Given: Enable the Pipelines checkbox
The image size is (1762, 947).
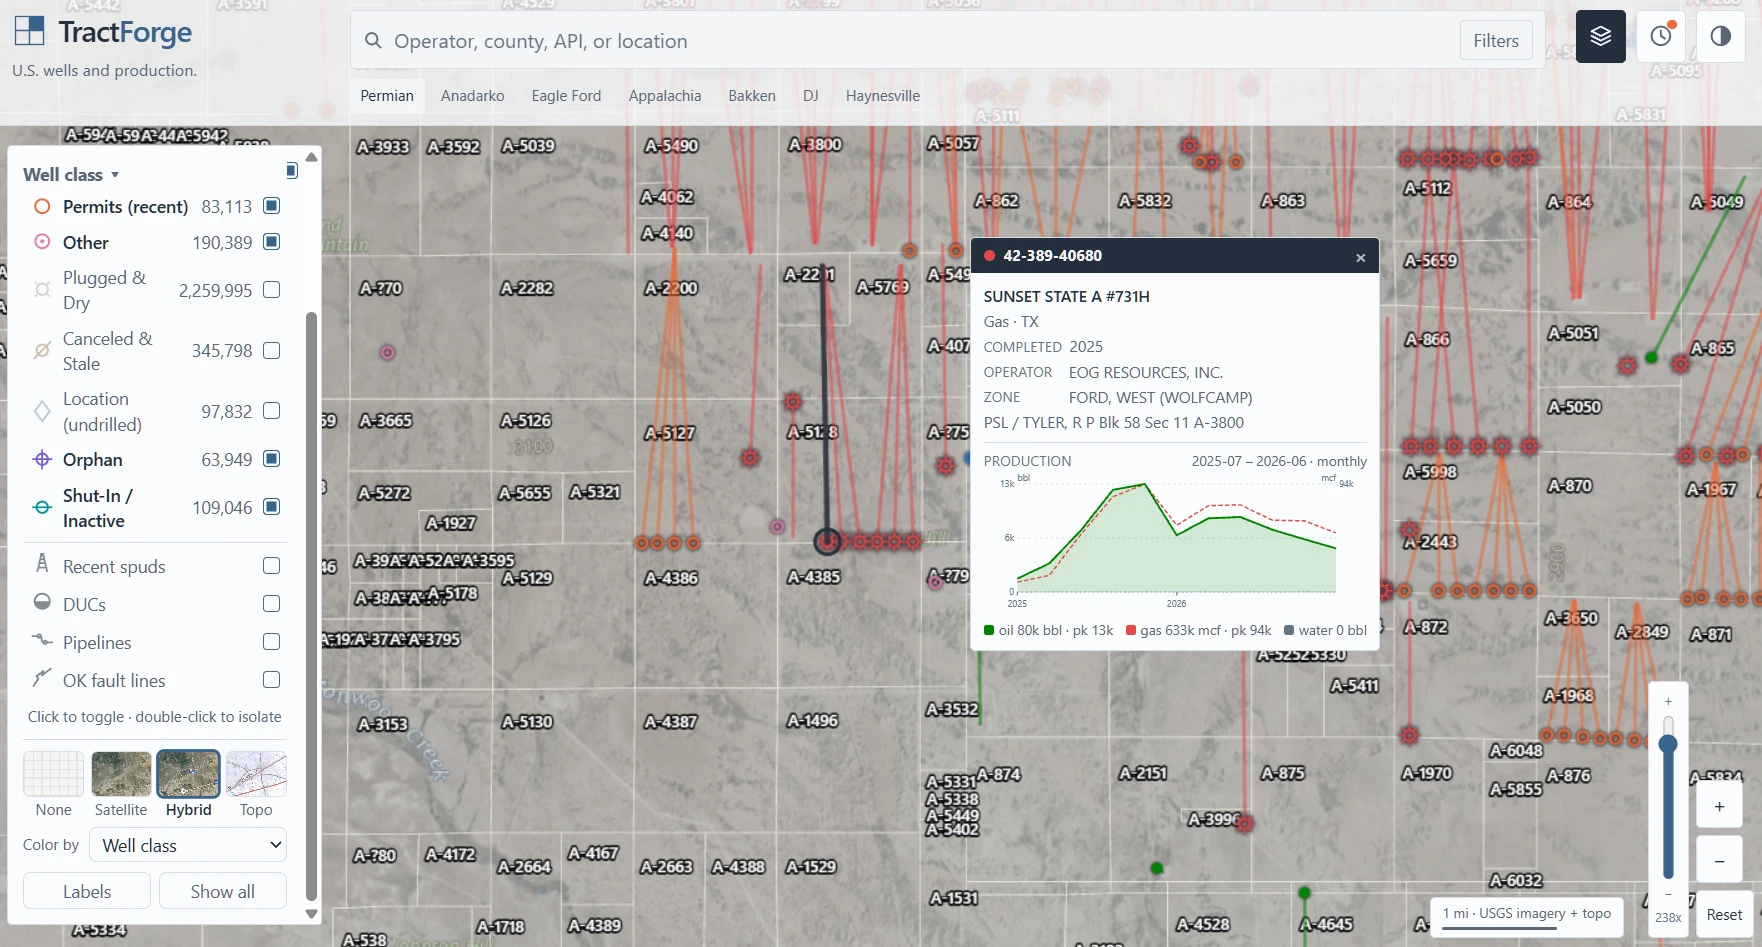Looking at the screenshot, I should 271,642.
